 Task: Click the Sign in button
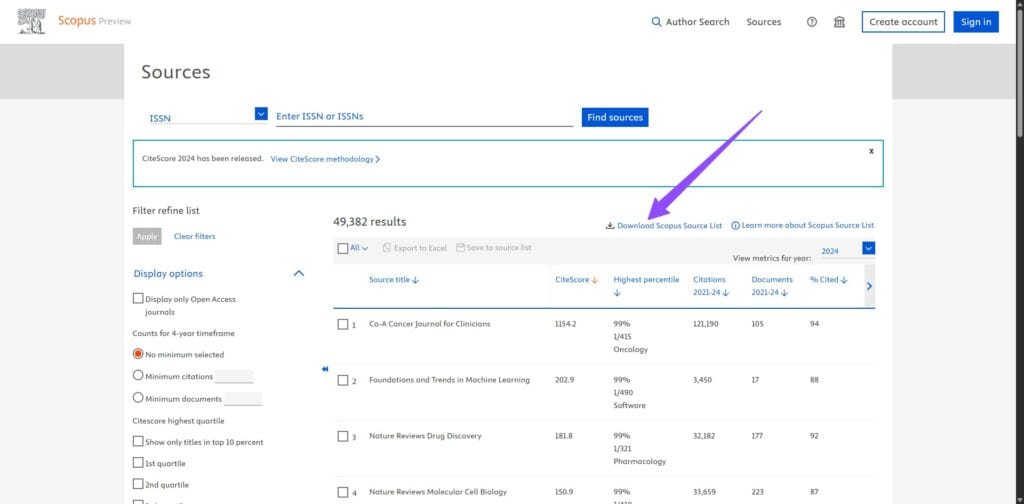click(976, 22)
